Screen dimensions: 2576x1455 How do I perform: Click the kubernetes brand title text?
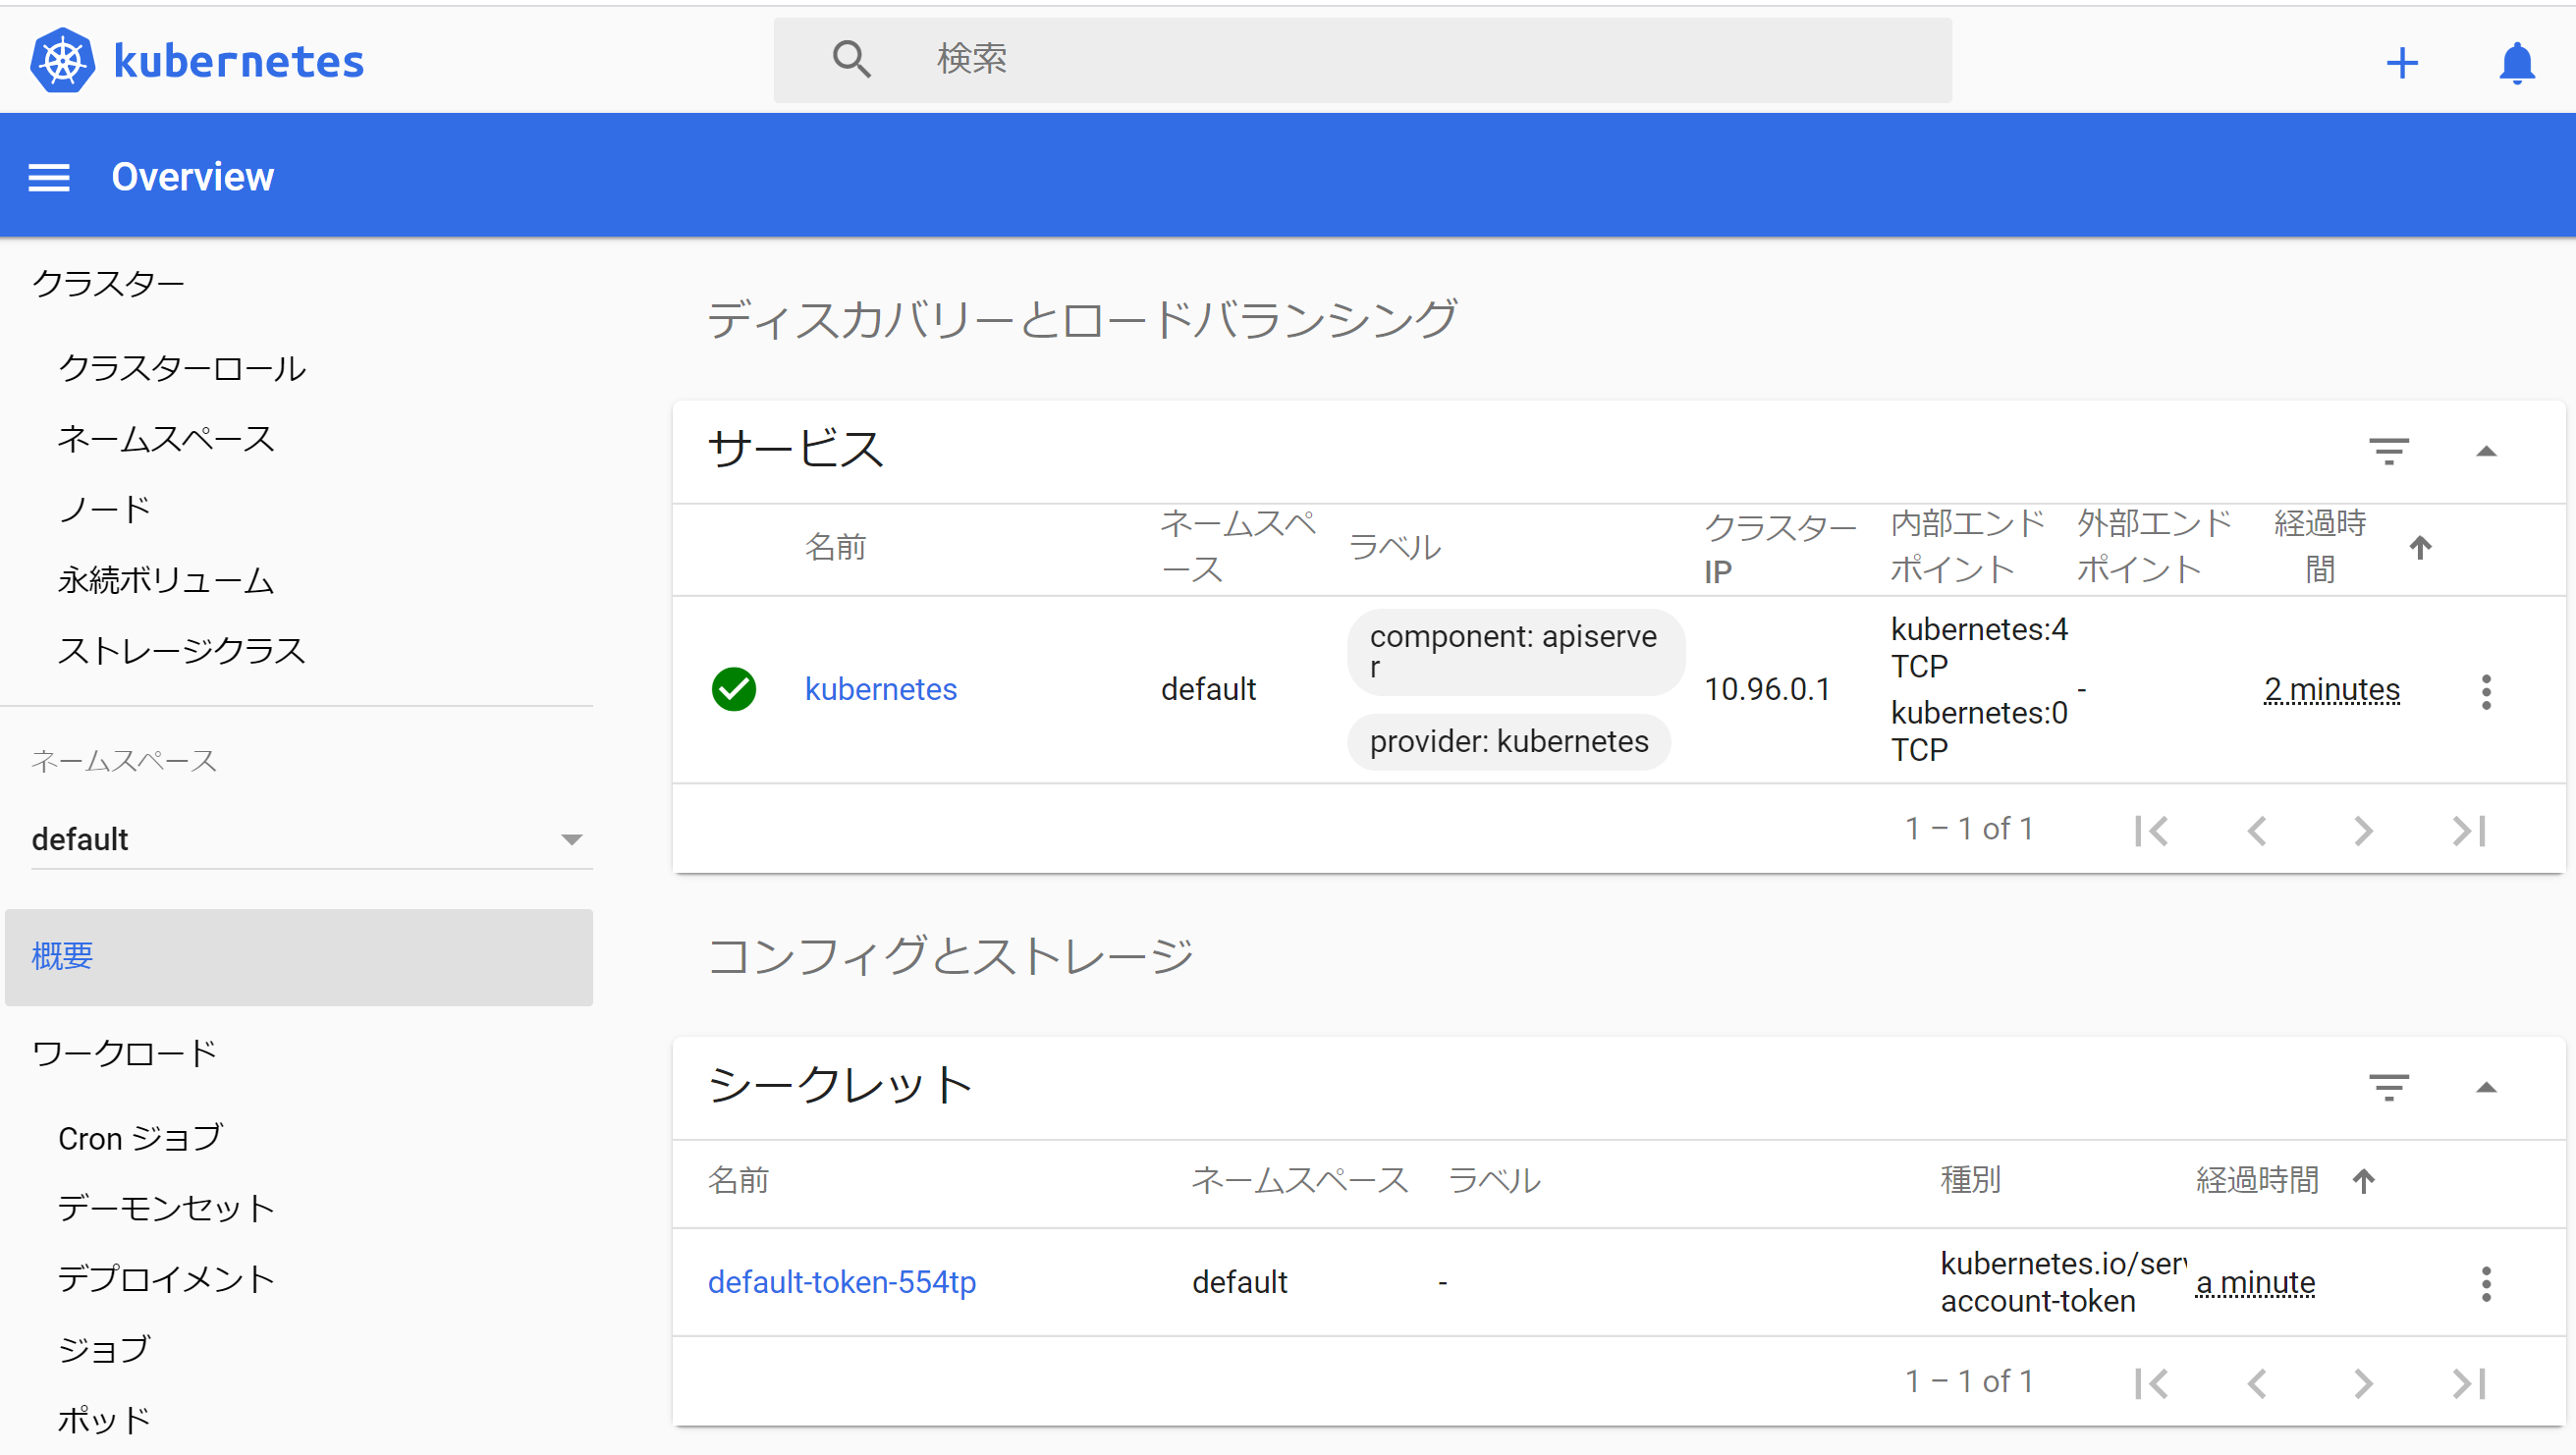pos(239,62)
